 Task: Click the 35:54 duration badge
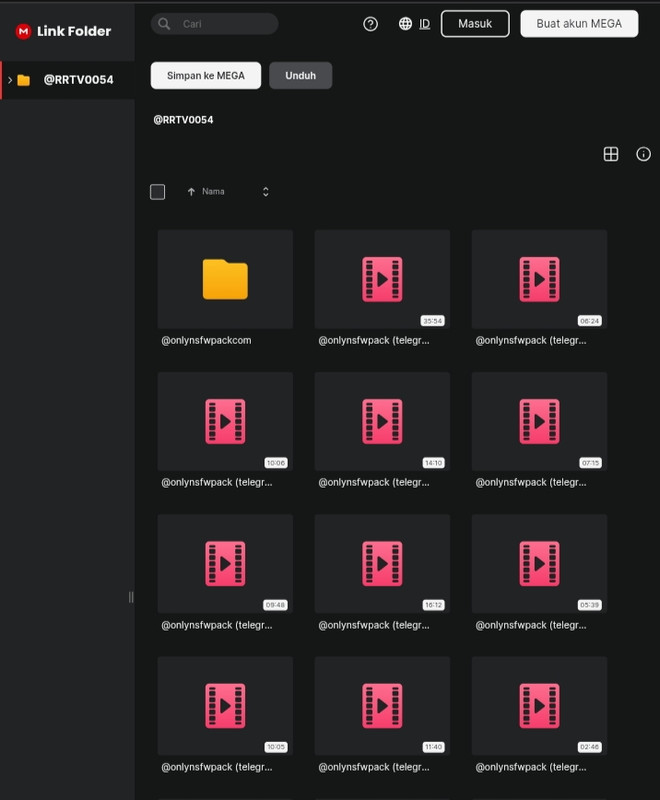pyautogui.click(x=433, y=321)
